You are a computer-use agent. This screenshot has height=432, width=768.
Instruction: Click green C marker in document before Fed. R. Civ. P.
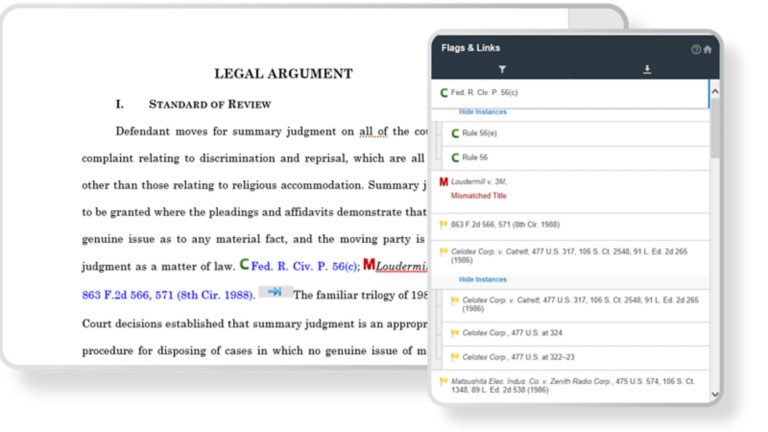tap(244, 264)
